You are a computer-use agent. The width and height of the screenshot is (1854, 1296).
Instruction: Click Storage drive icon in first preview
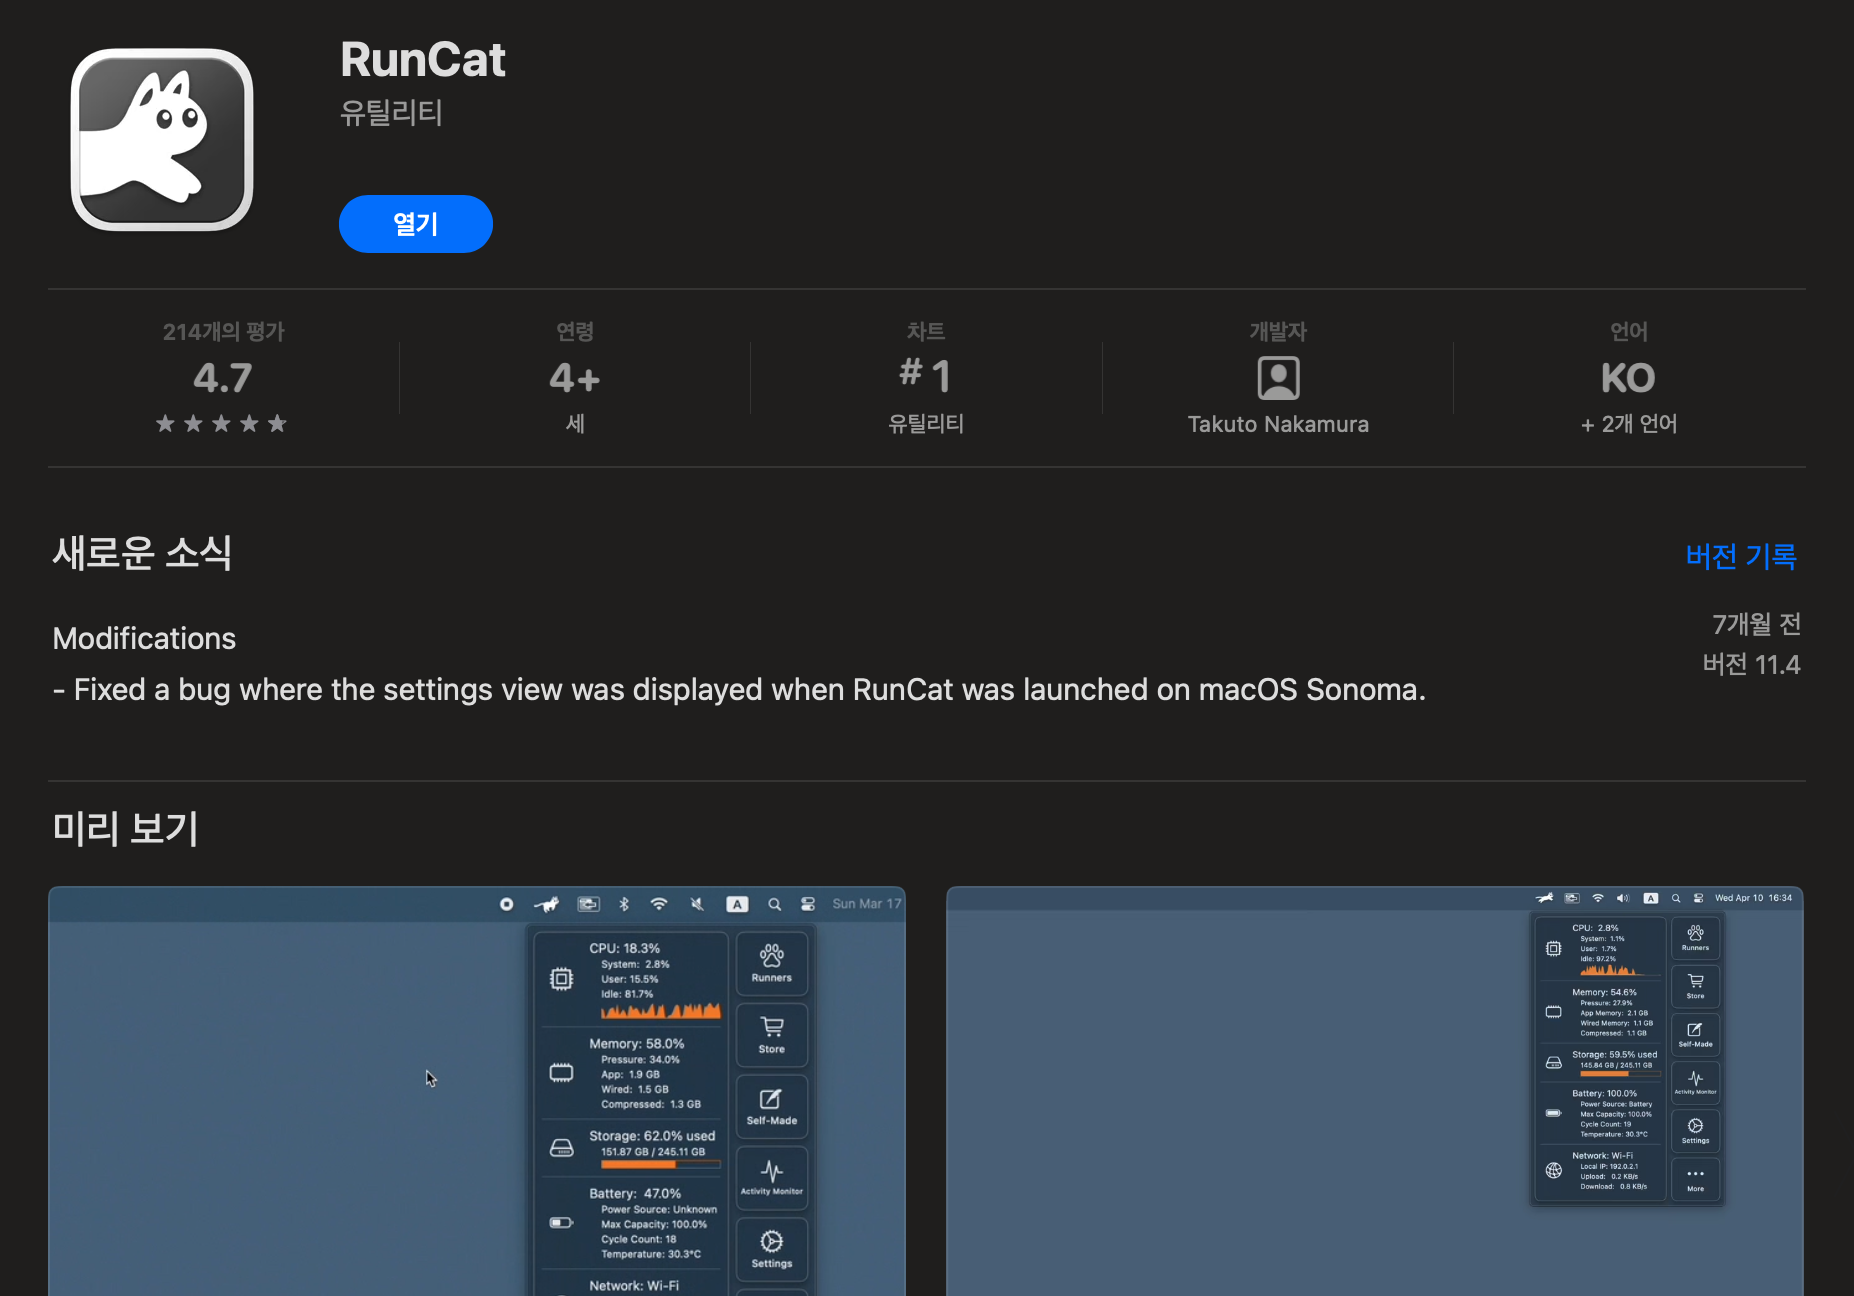click(562, 1147)
